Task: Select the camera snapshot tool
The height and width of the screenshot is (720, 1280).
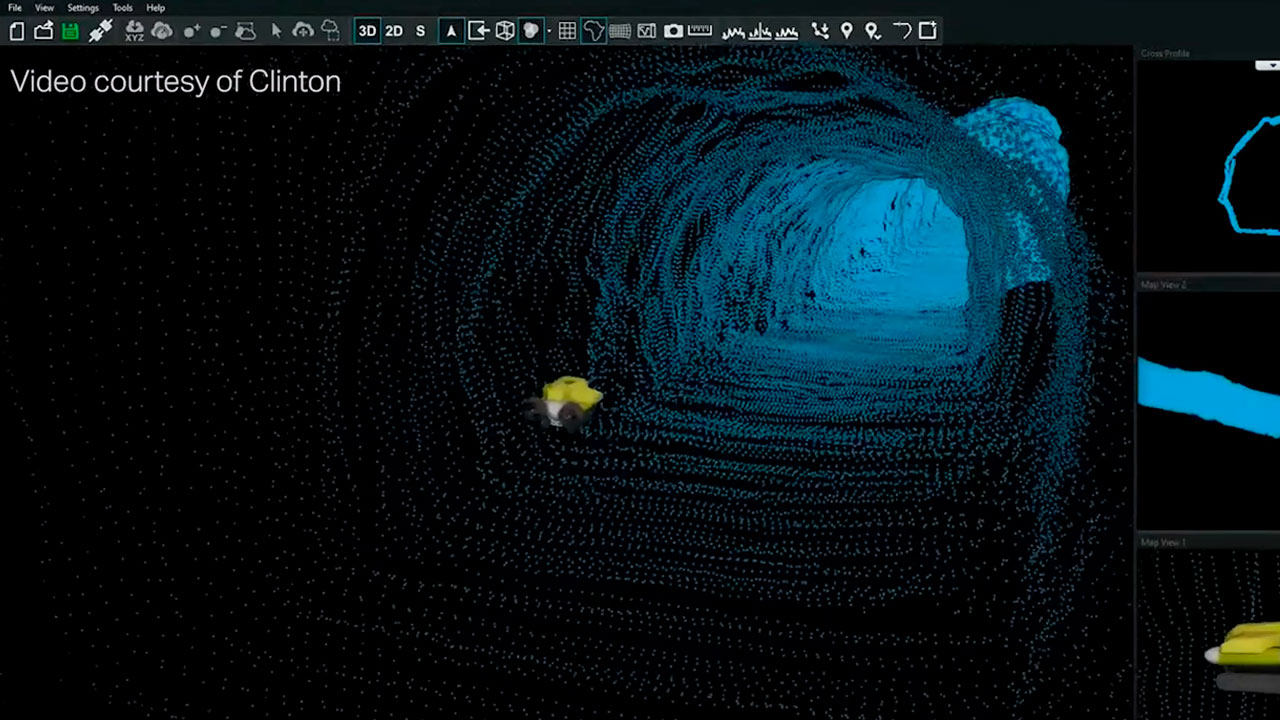Action: [x=673, y=31]
